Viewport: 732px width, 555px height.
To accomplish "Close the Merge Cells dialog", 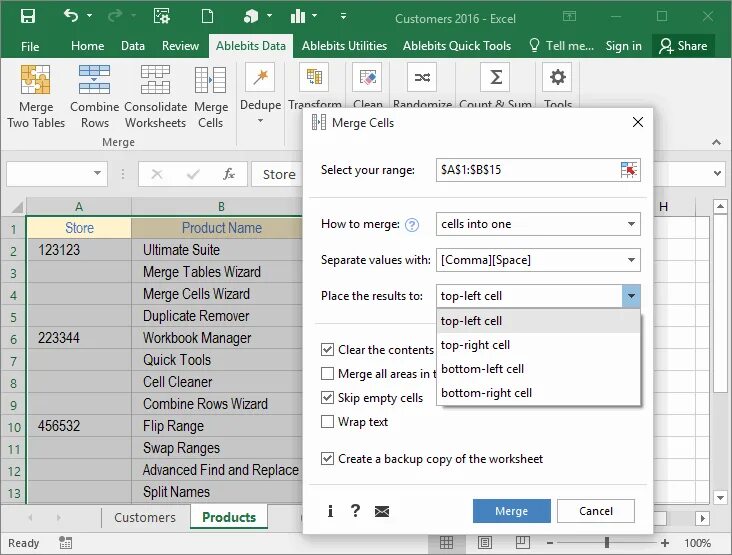I will pyautogui.click(x=638, y=122).
